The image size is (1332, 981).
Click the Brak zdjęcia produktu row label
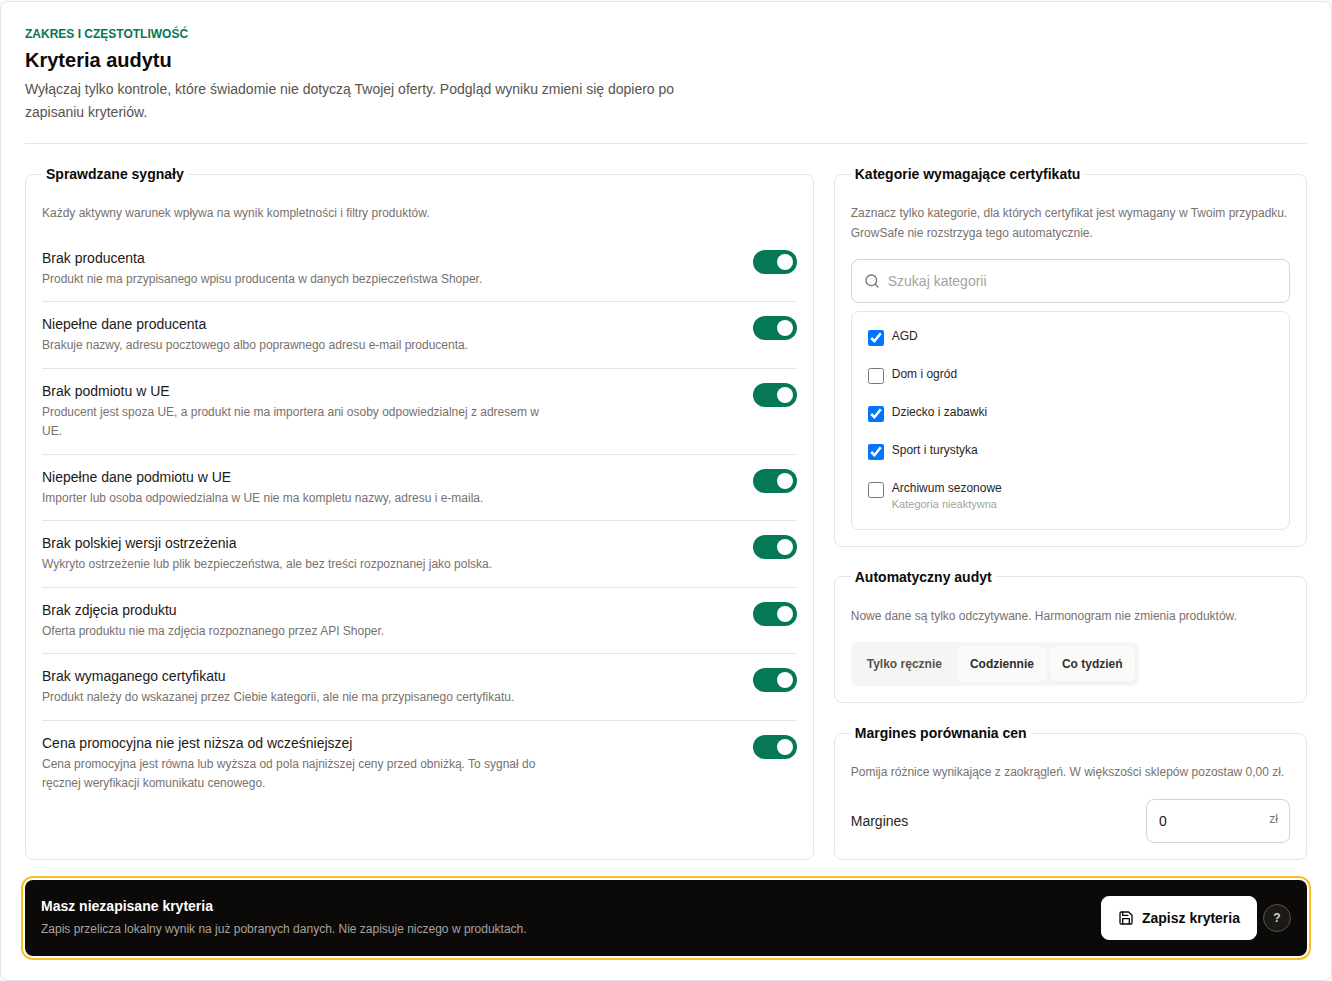109,610
